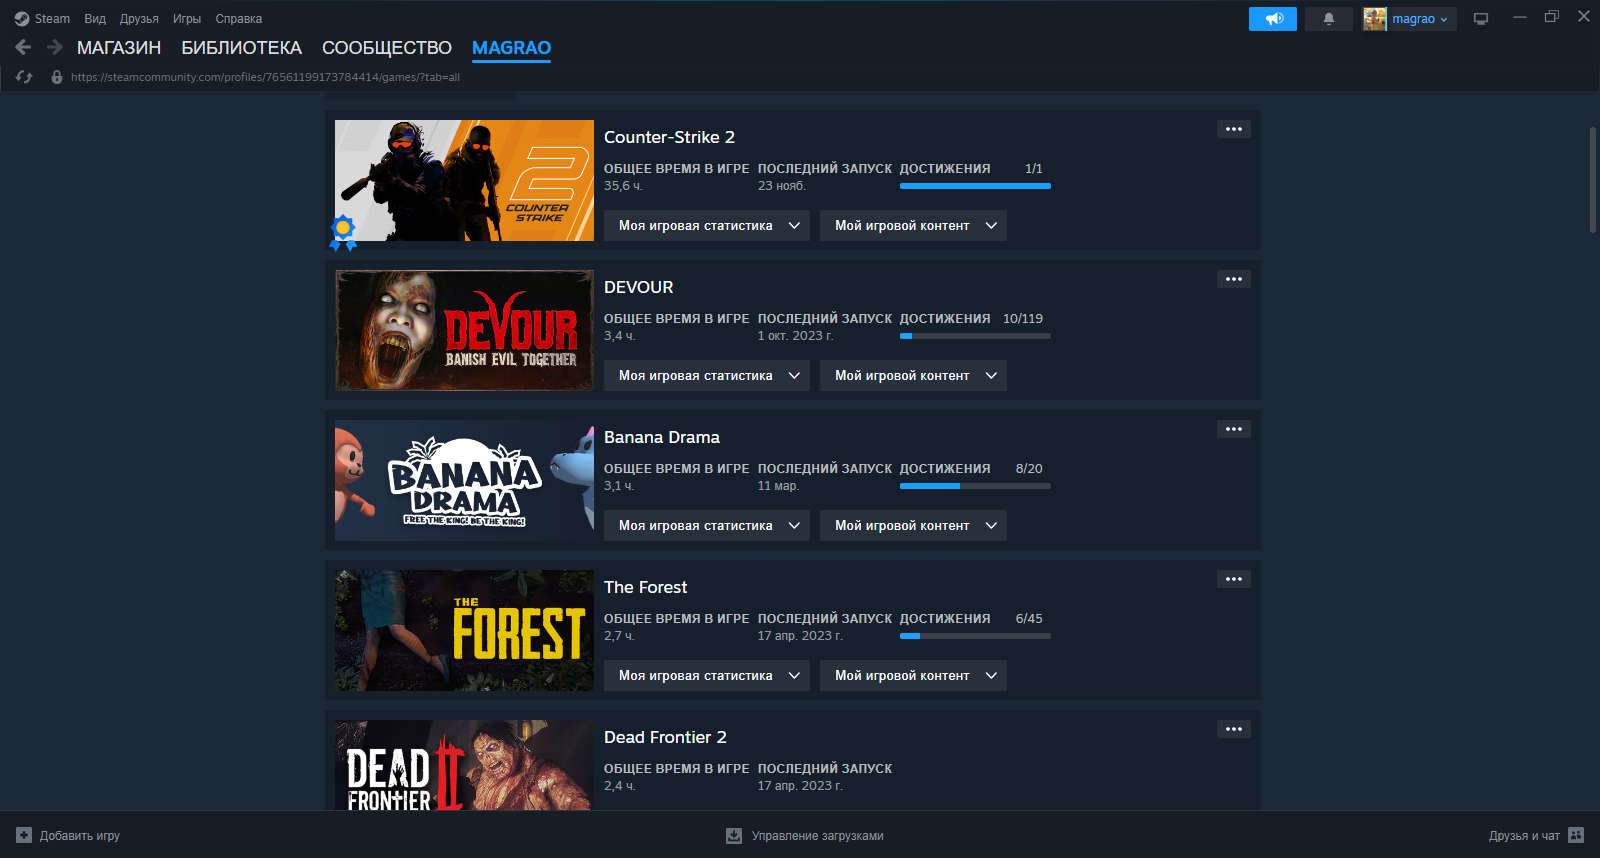
Task: Click Banana Drama achievements progress bar
Action: pyautogui.click(x=975, y=486)
